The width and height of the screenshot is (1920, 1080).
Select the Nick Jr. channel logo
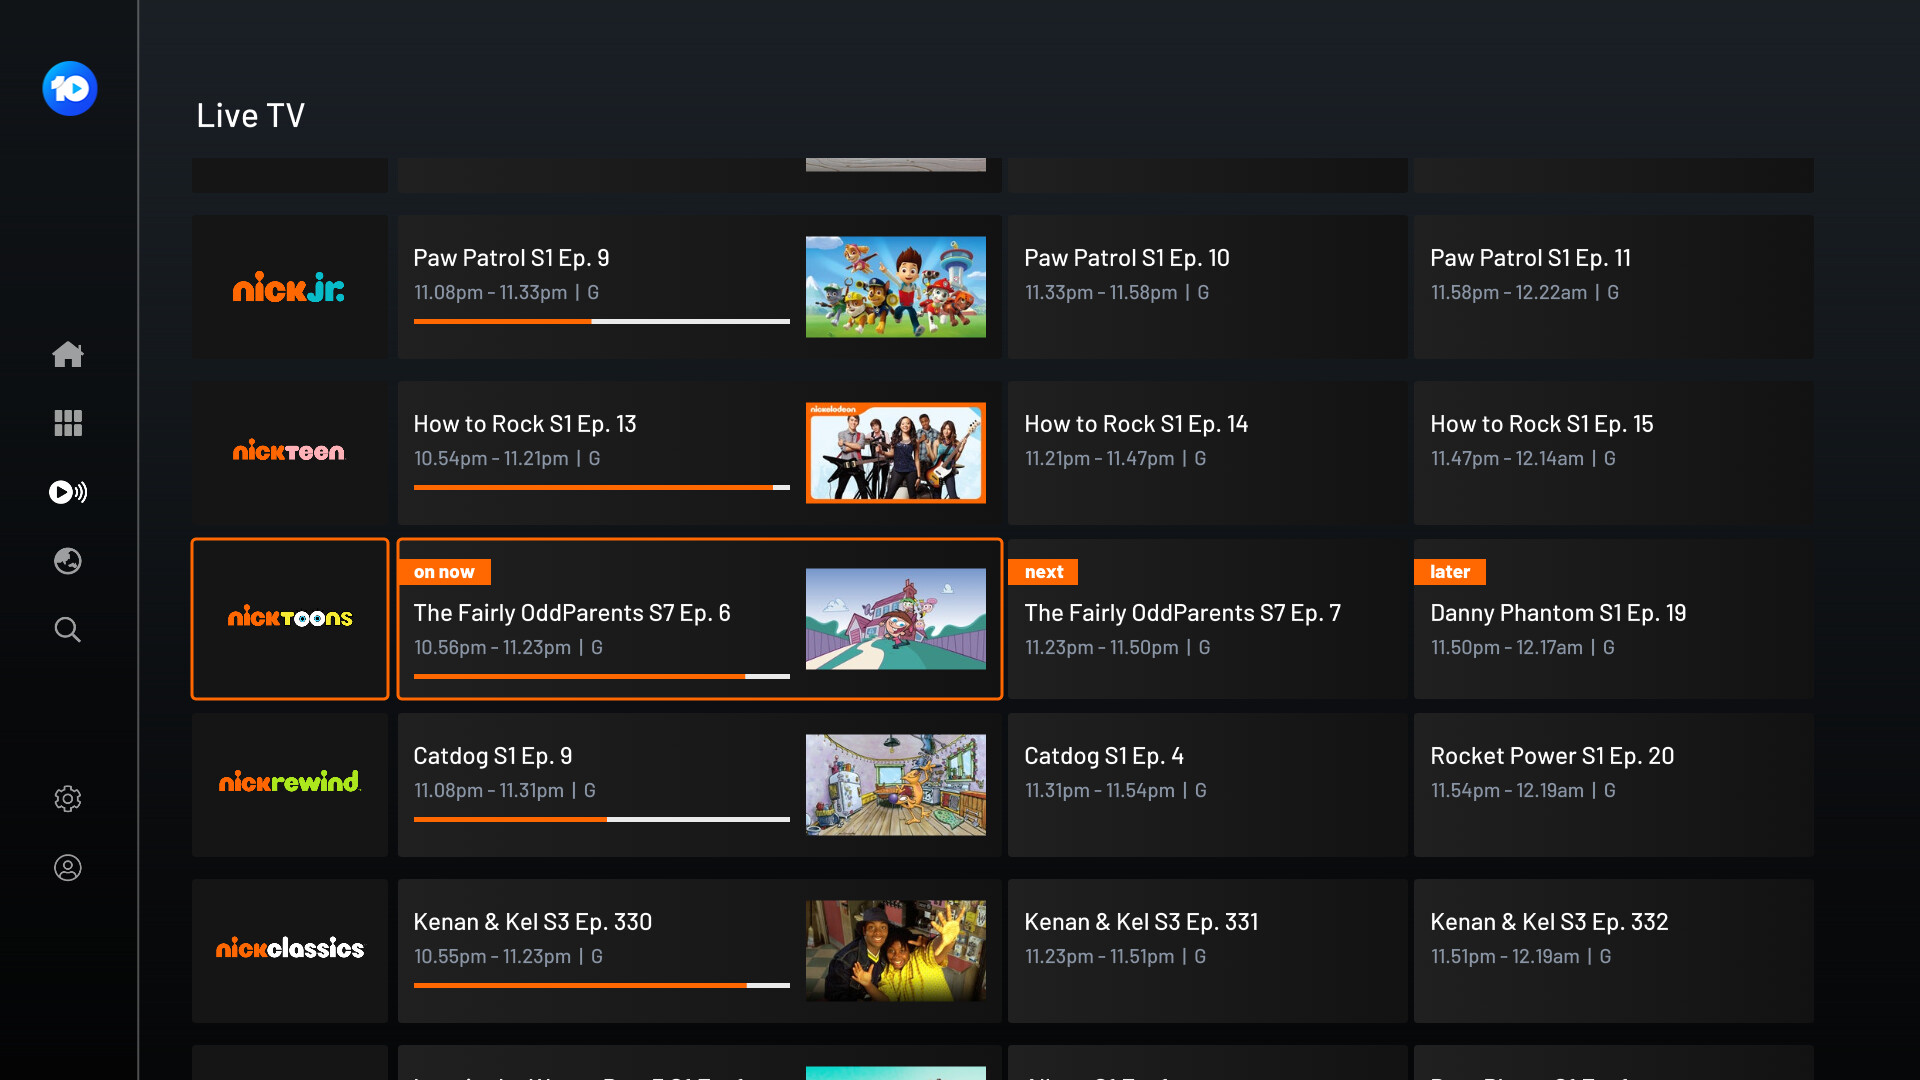(289, 288)
